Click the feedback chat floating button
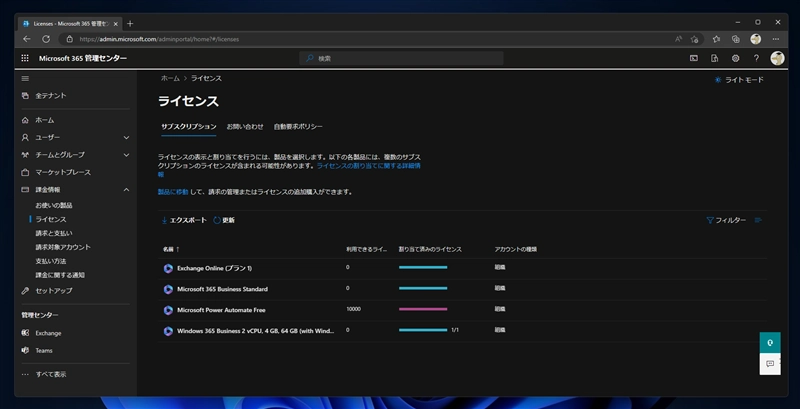The height and width of the screenshot is (409, 800). [x=770, y=364]
